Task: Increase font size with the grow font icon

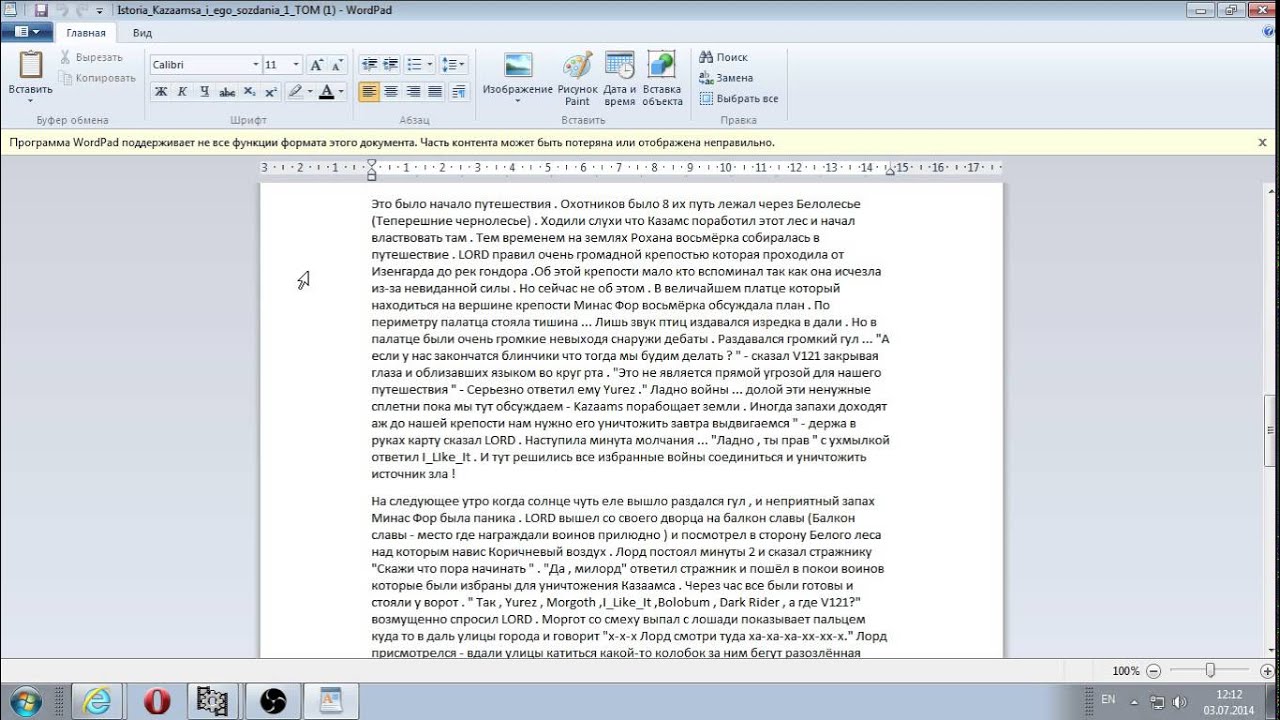Action: 317,64
